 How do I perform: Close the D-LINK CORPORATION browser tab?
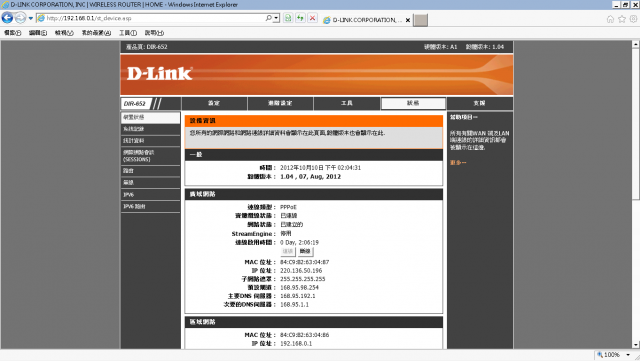pyautogui.click(x=408, y=20)
